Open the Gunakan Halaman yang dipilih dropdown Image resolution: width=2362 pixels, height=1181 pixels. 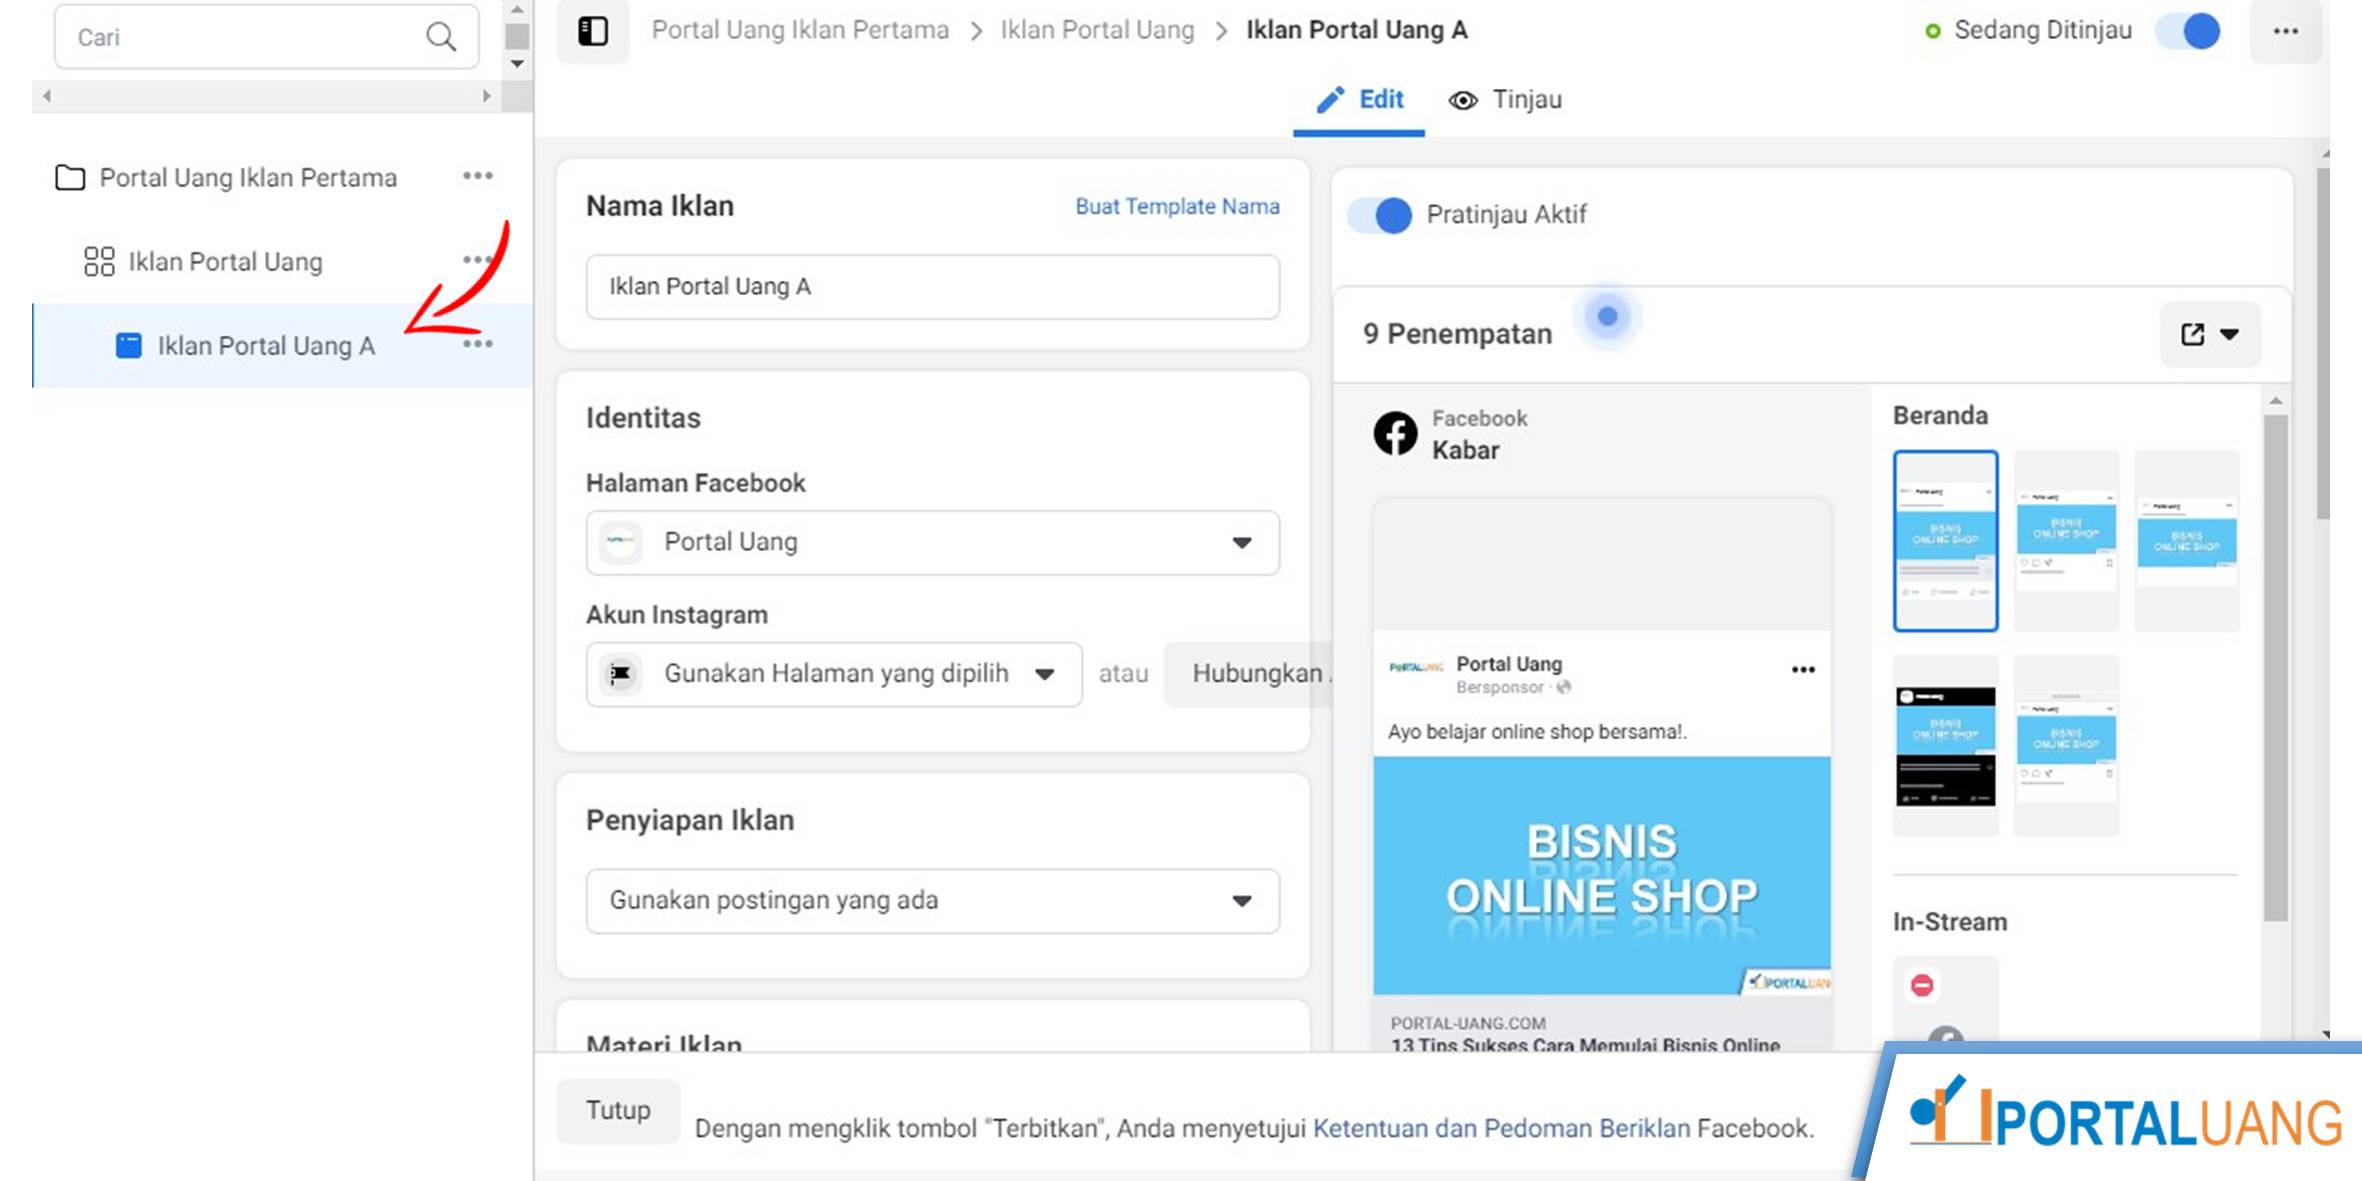point(834,674)
